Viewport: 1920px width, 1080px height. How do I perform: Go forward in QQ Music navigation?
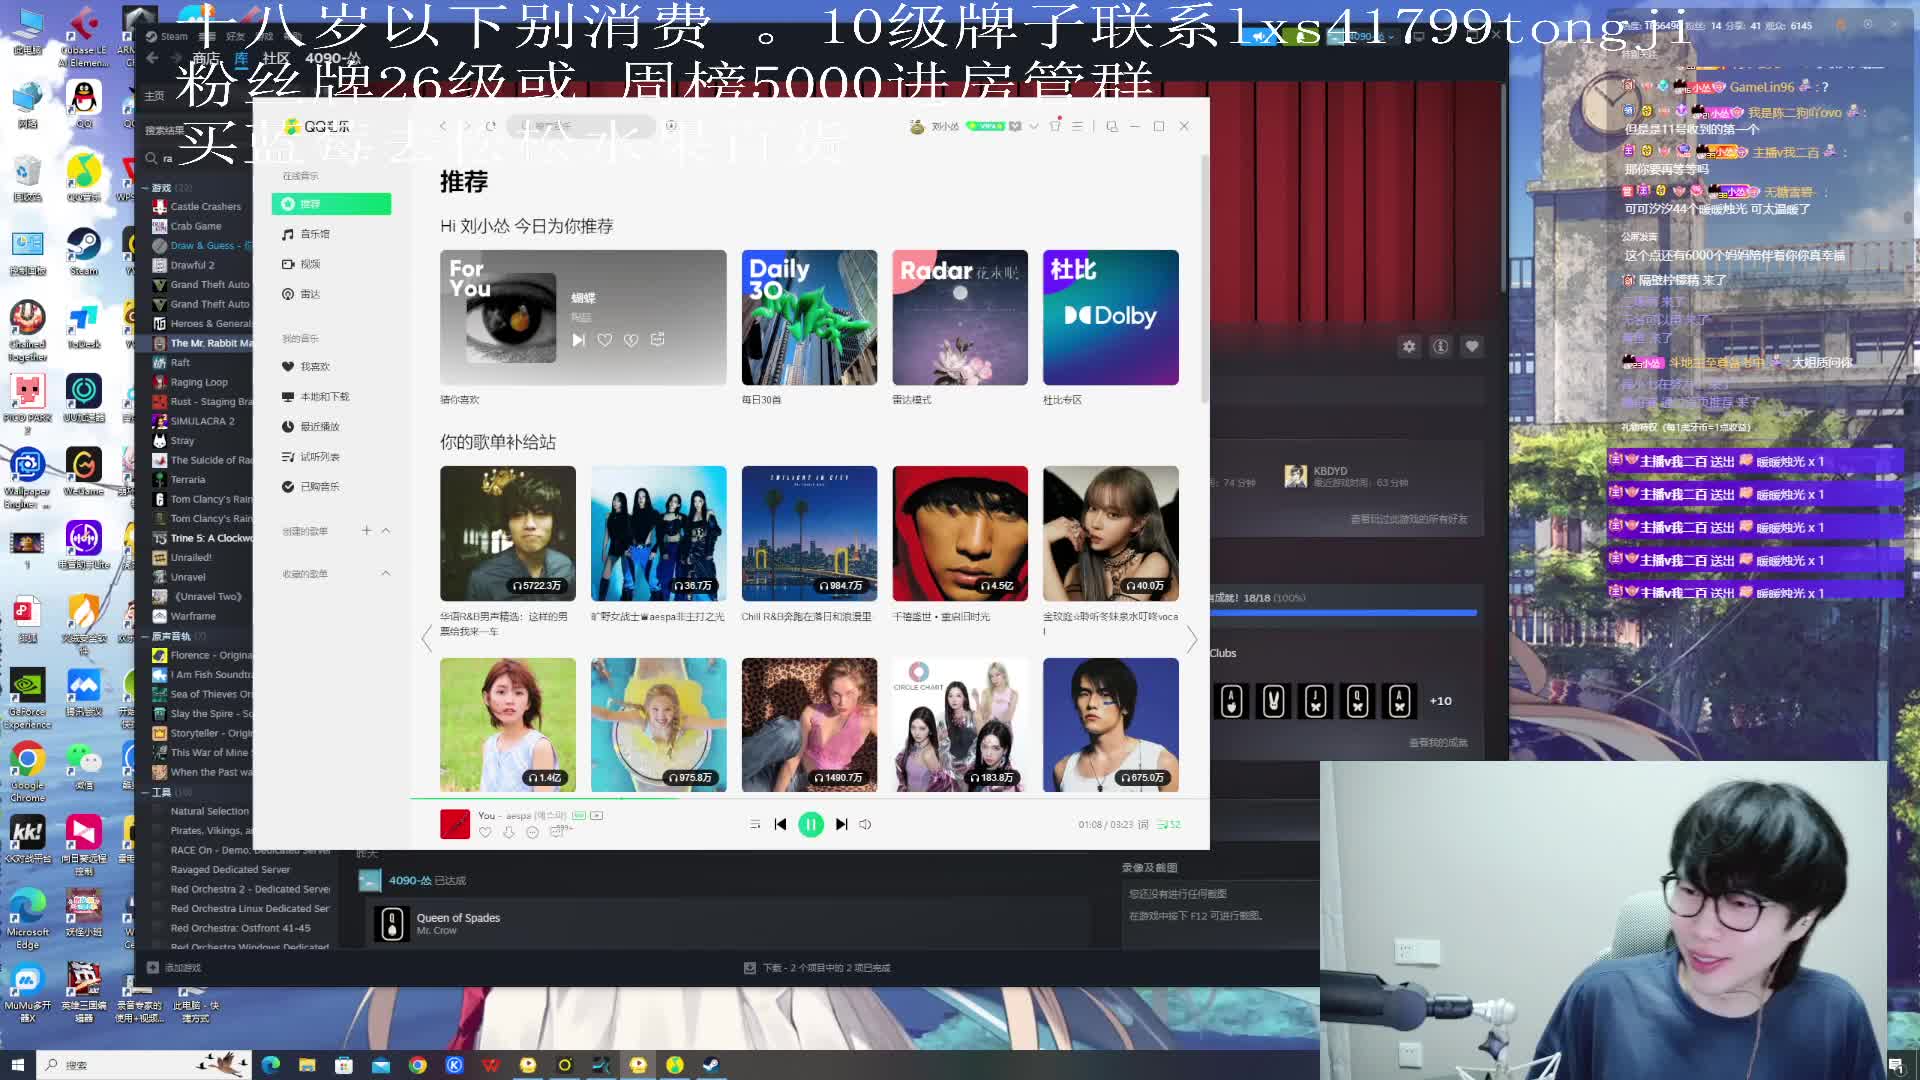pos(466,126)
